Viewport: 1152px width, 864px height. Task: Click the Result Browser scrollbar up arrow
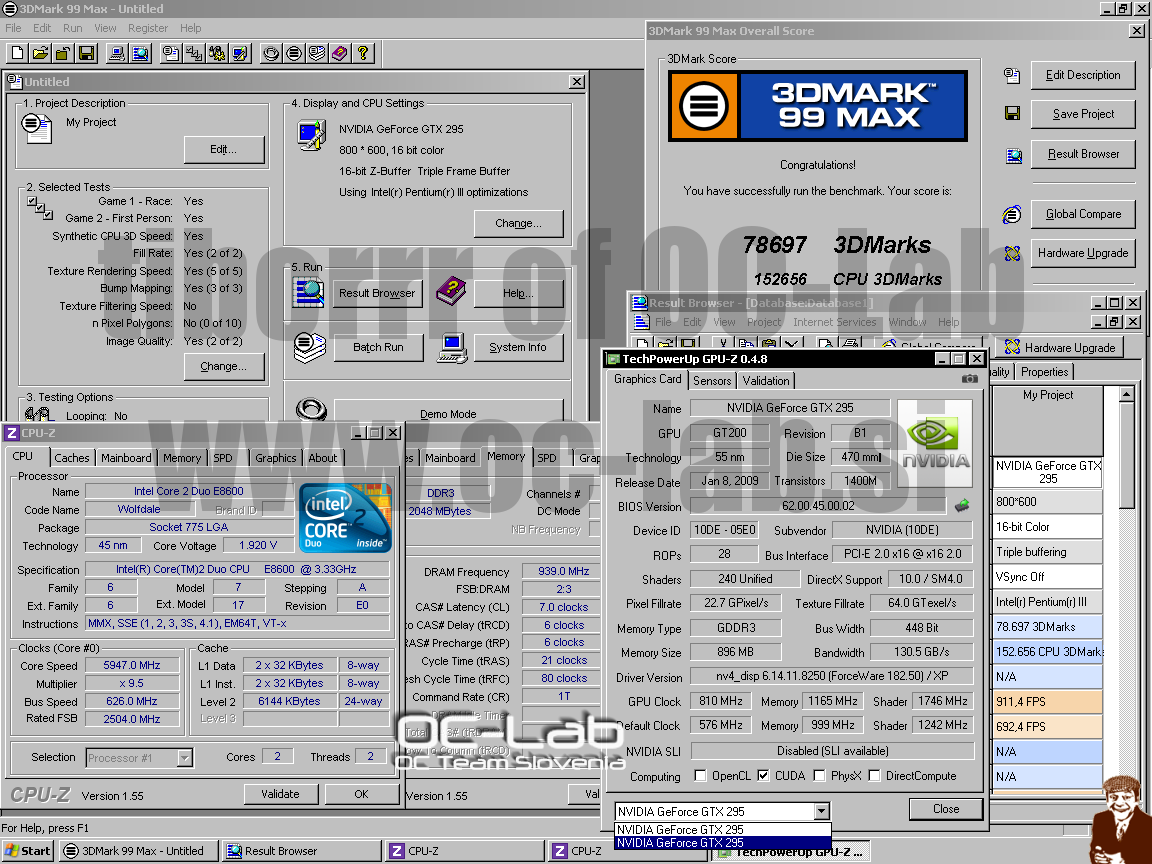[1126, 395]
